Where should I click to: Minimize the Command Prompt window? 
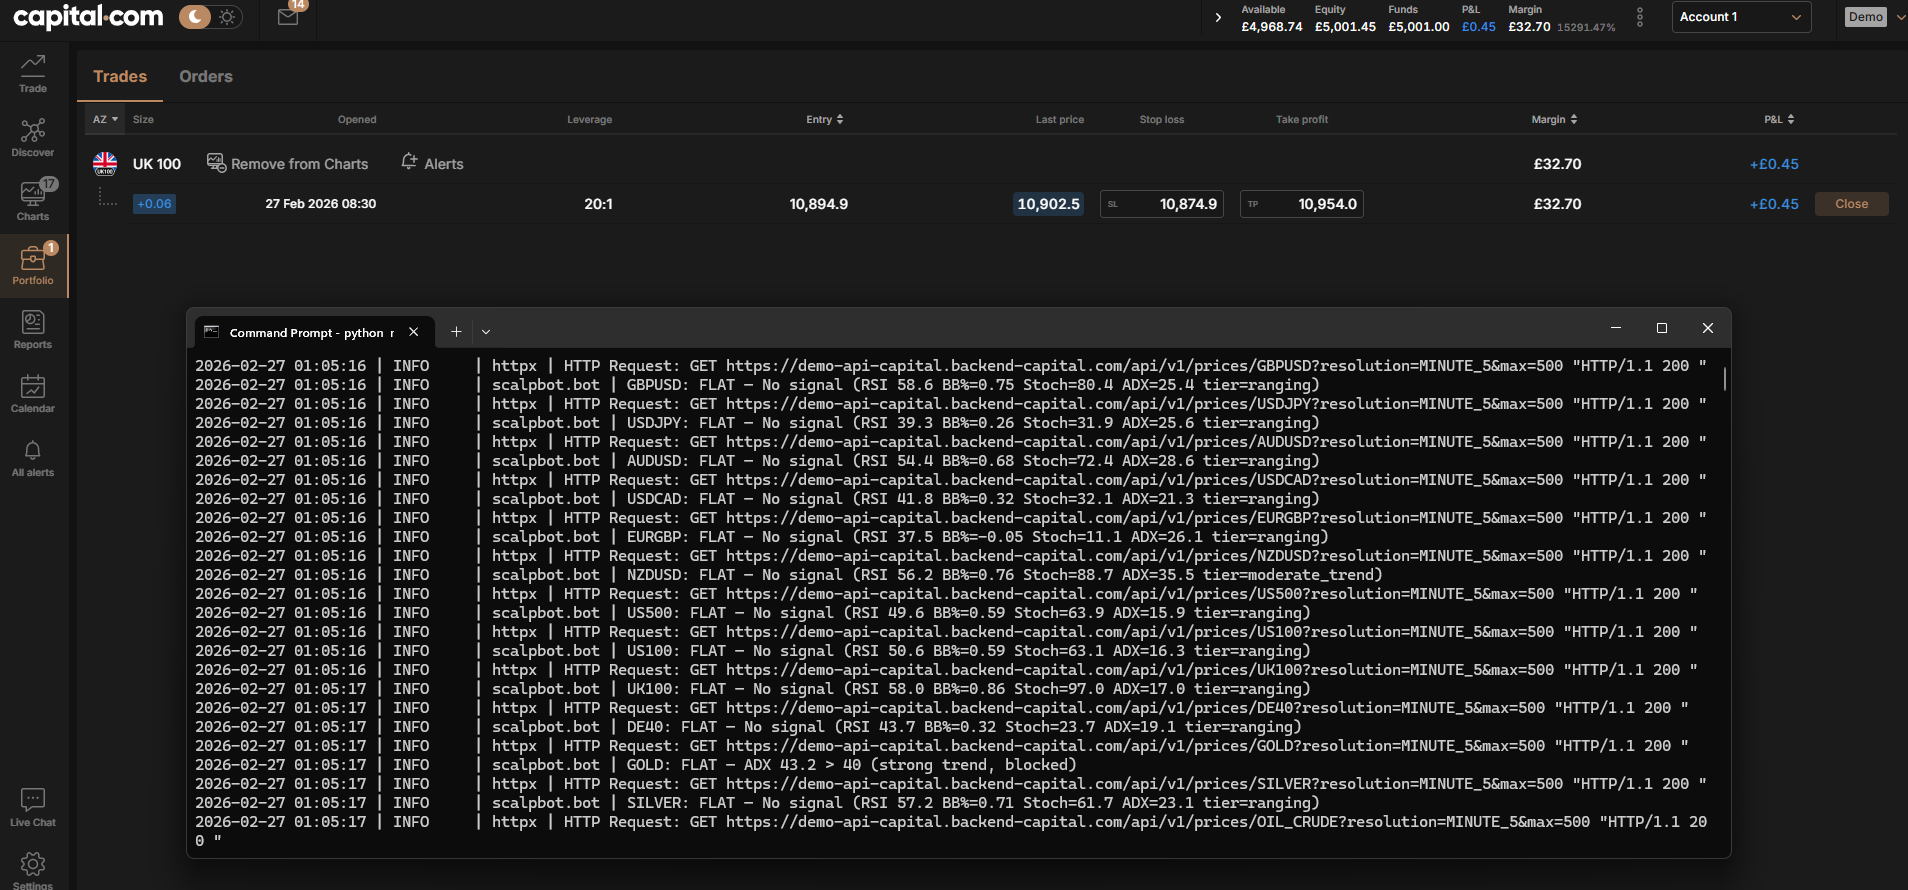pyautogui.click(x=1615, y=328)
